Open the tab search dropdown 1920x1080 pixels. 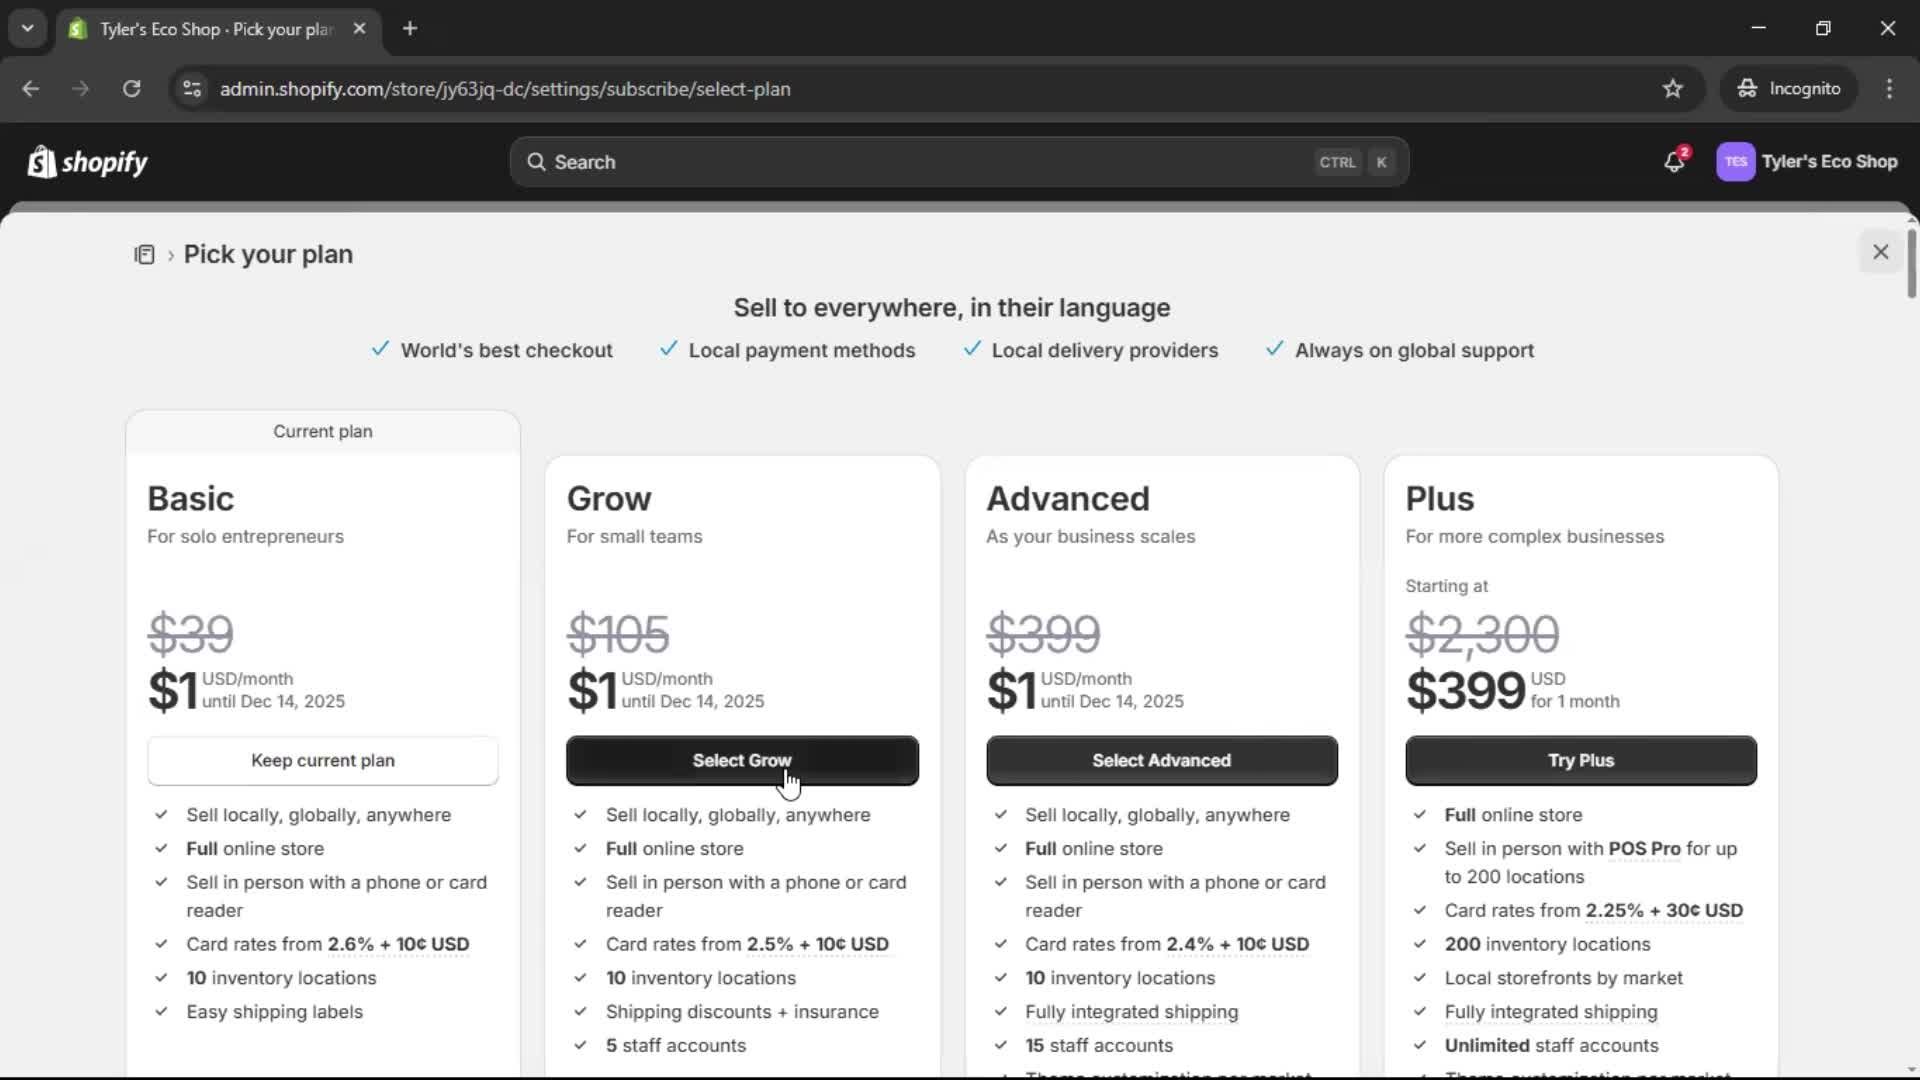point(27,29)
